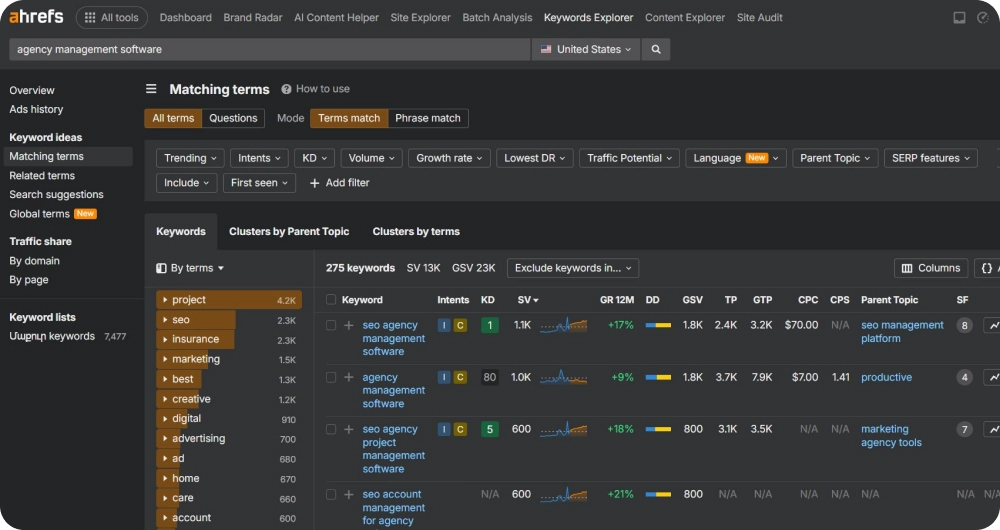Click the search magnifier icon
Image resolution: width=1000 pixels, height=530 pixels.
[x=656, y=49]
